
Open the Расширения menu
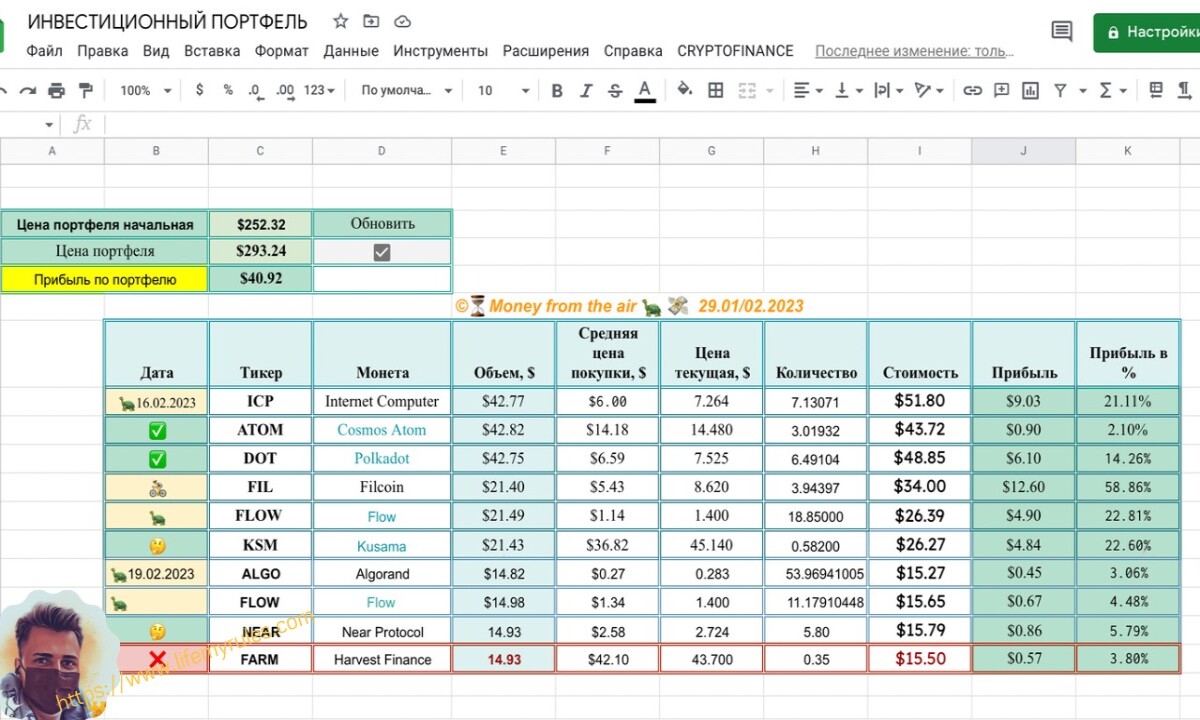coord(546,51)
